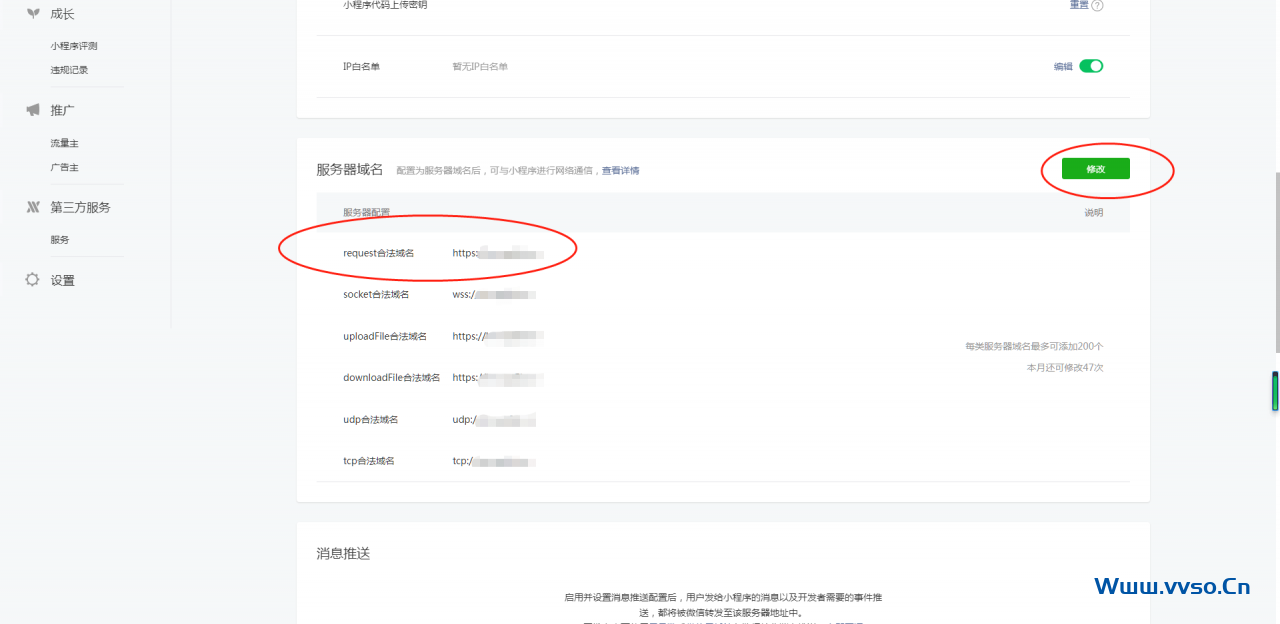Click 编辑 next to IP白名单
1280x624 pixels.
[1063, 67]
